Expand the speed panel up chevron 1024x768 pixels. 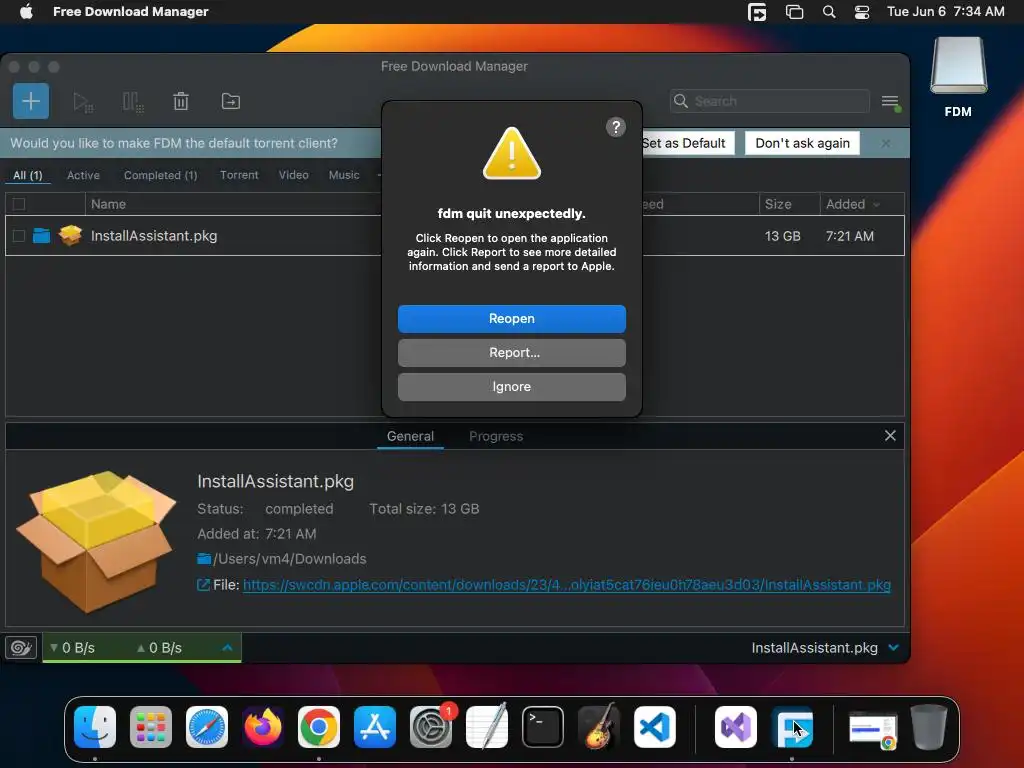227,647
